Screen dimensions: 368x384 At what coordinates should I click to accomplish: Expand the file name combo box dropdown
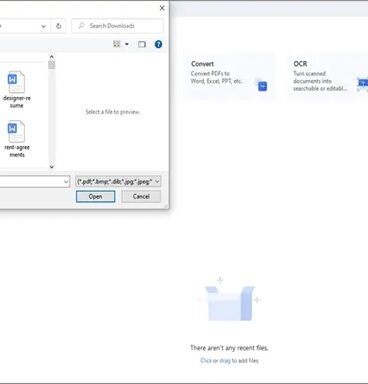(66, 182)
